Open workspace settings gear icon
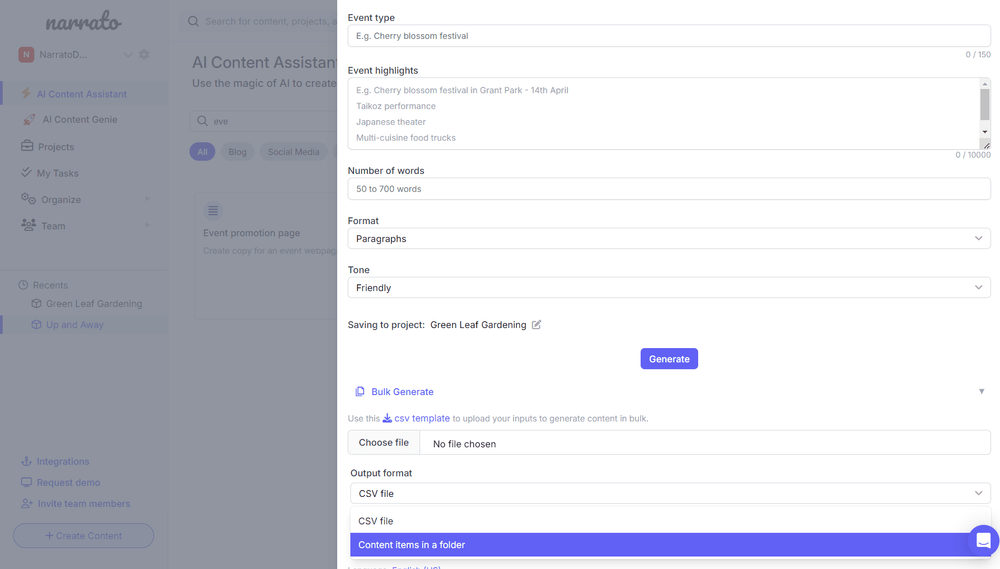The width and height of the screenshot is (1000, 569). (x=144, y=55)
